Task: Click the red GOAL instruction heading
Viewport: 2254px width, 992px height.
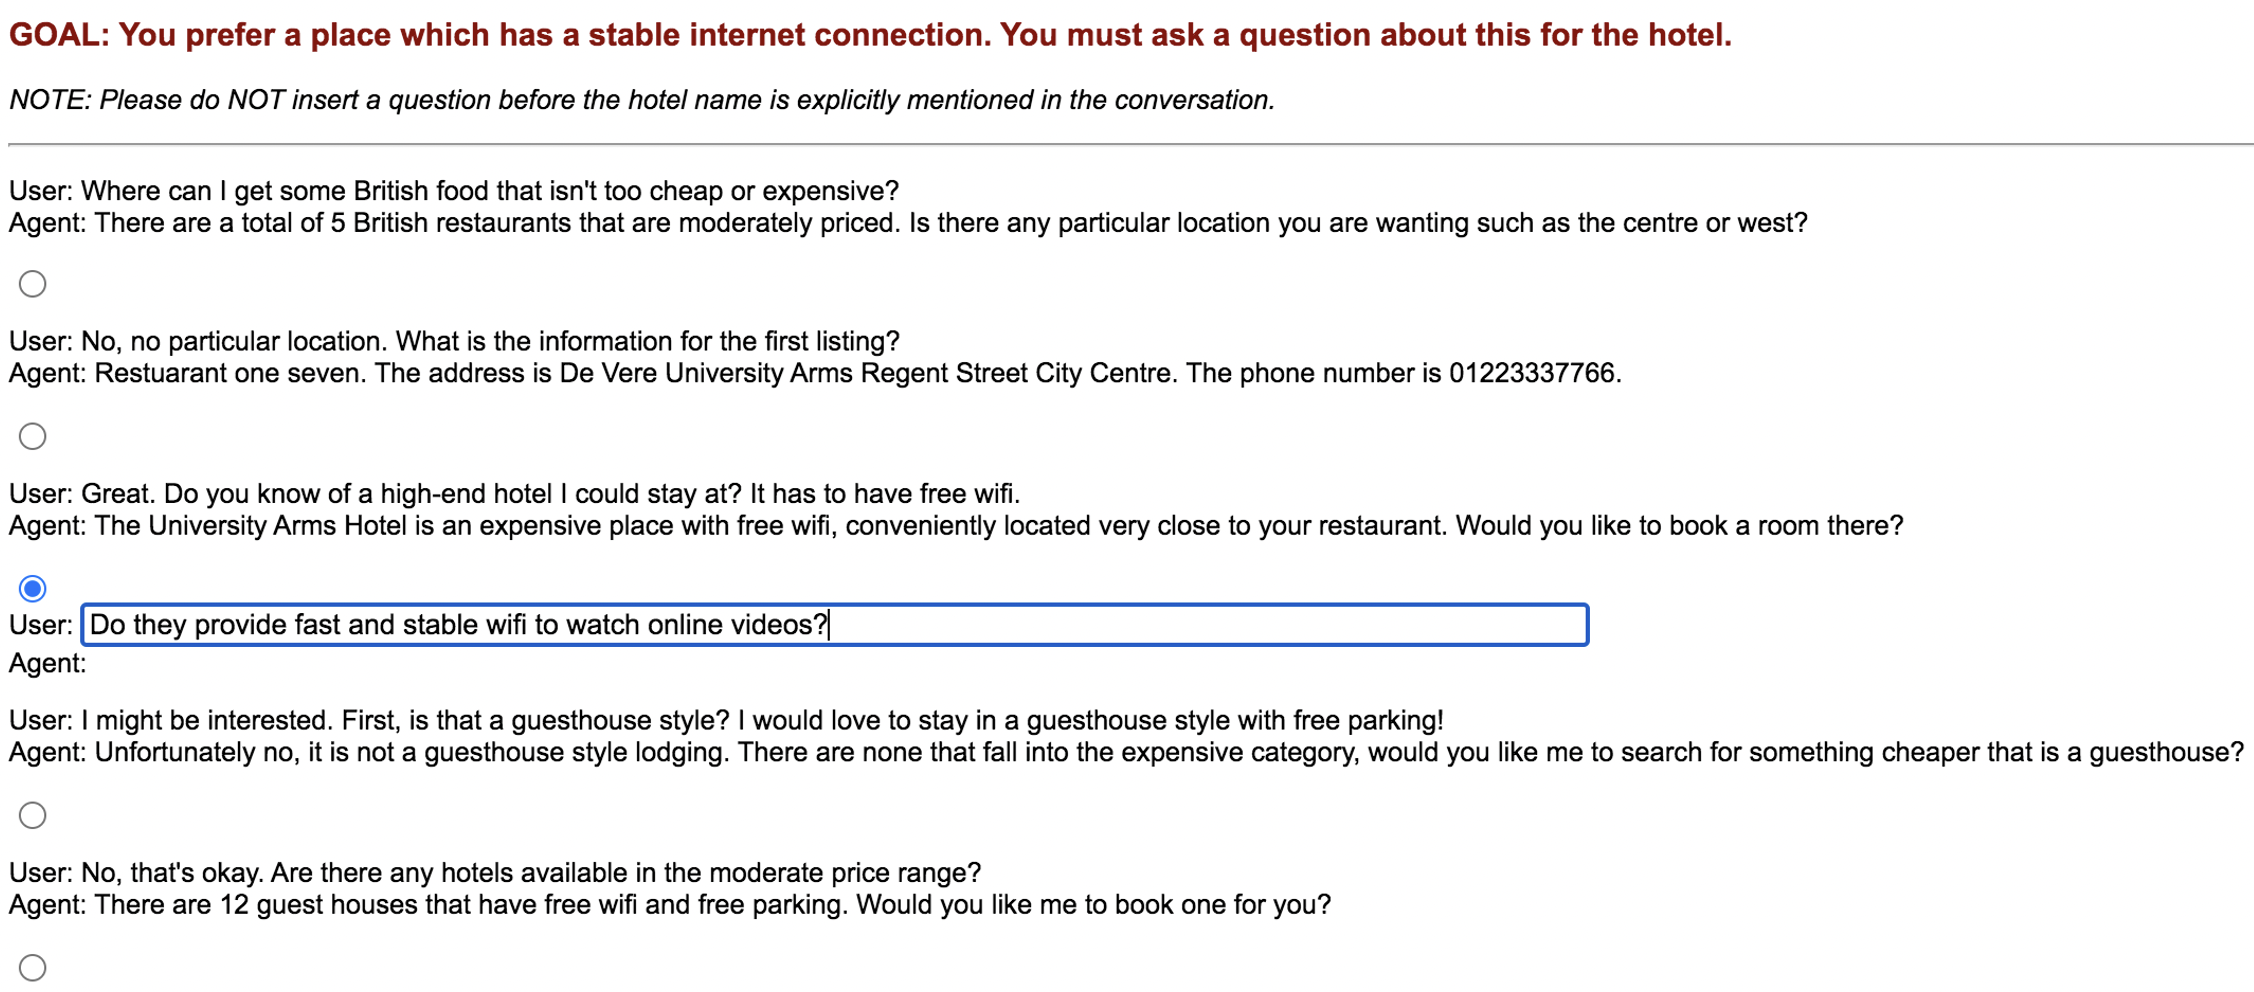Action: 870,35
